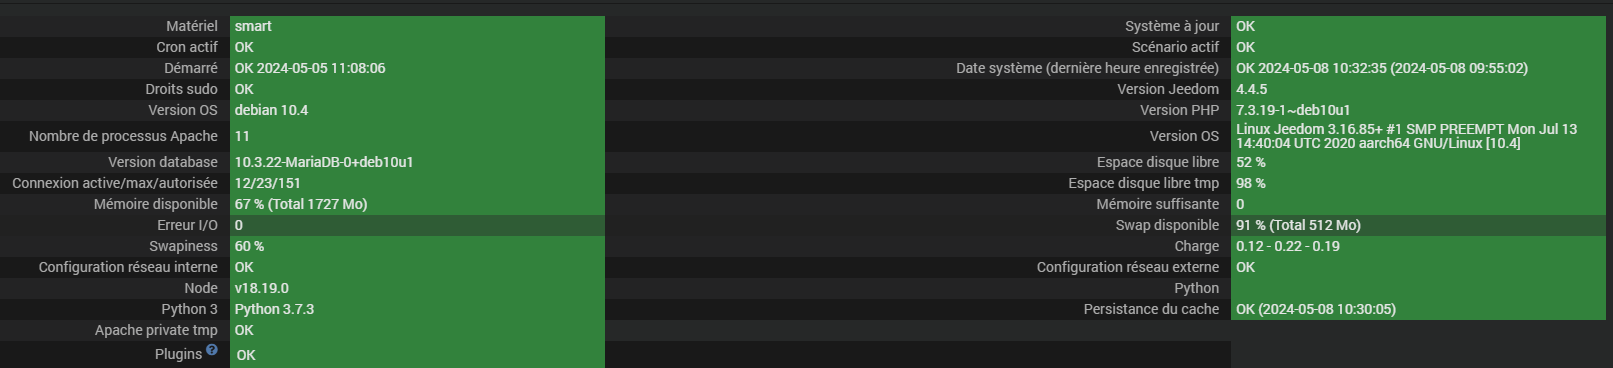Click the Cron actif OK status cell
This screenshot has height=368, width=1613.
click(x=417, y=47)
